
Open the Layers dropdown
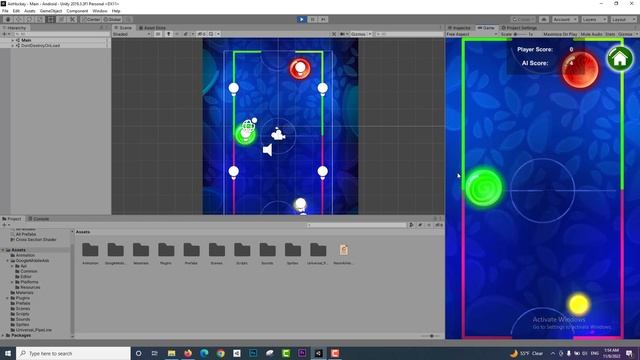pos(594,19)
